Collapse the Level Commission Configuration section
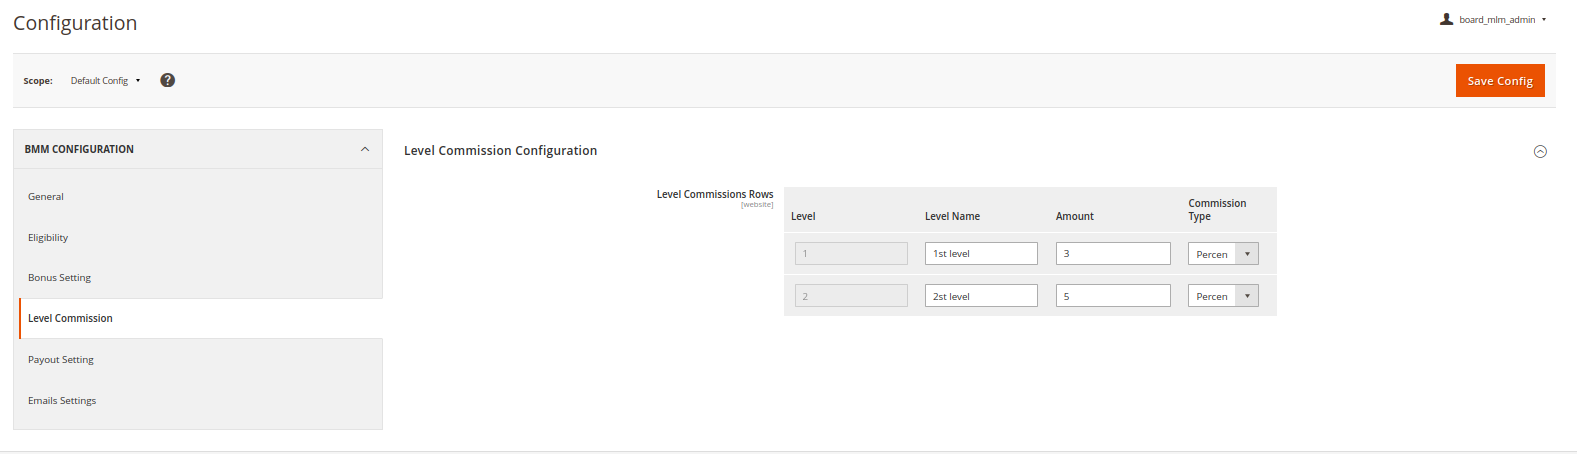 [x=1540, y=152]
